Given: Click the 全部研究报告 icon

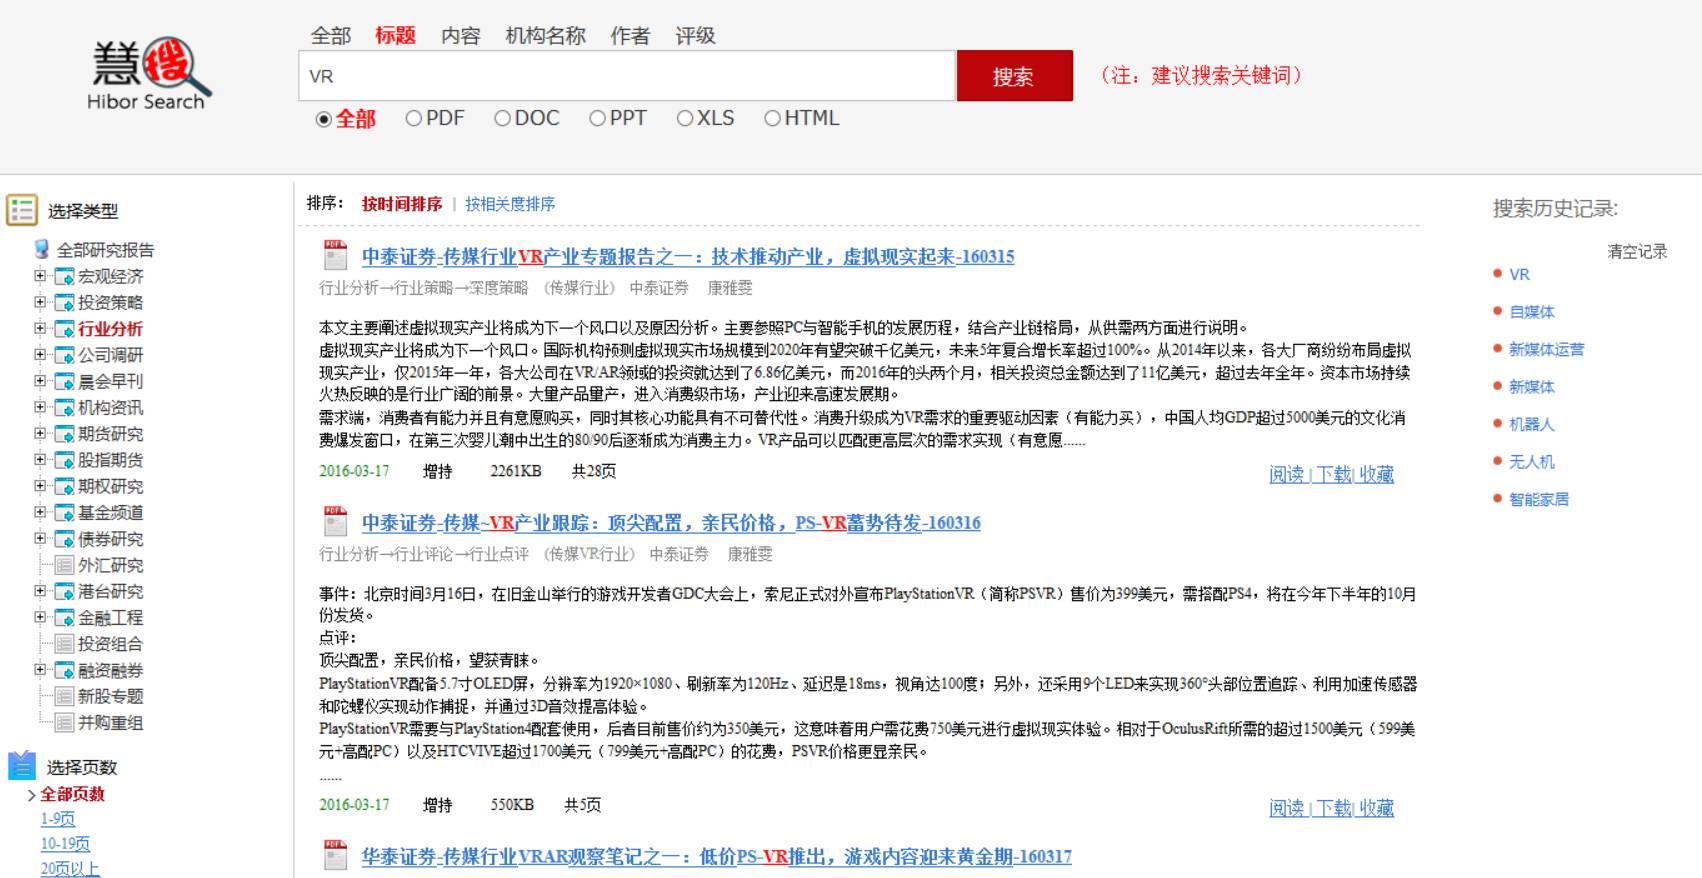Looking at the screenshot, I should (42, 249).
